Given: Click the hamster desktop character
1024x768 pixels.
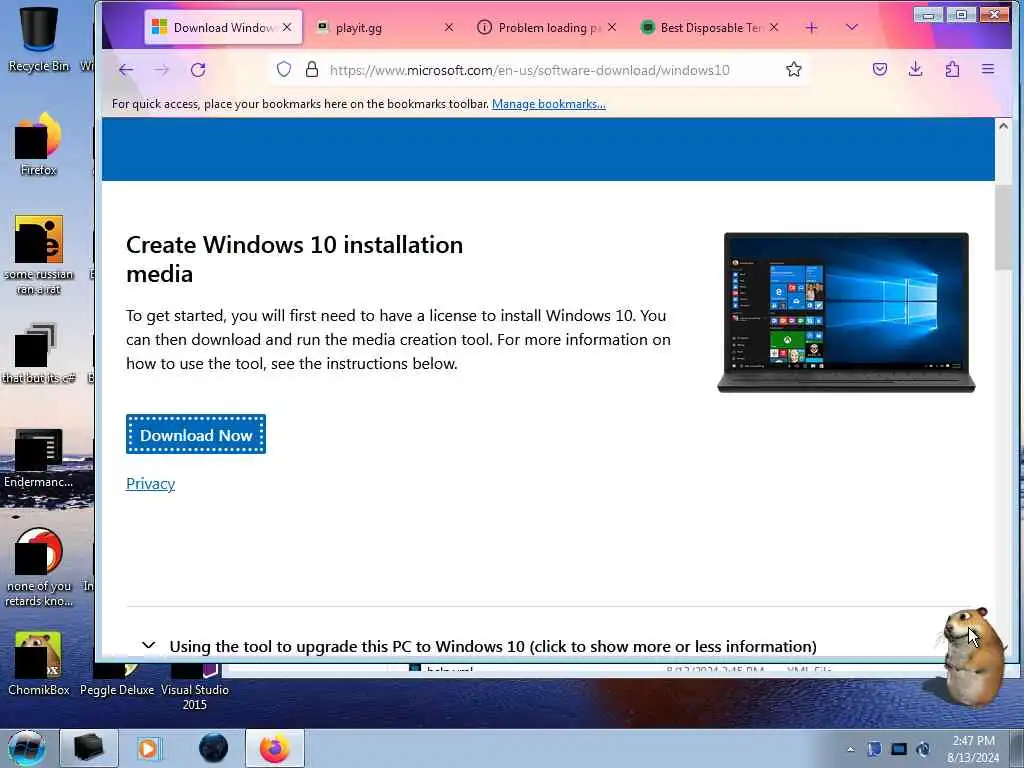Looking at the screenshot, I should click(974, 656).
